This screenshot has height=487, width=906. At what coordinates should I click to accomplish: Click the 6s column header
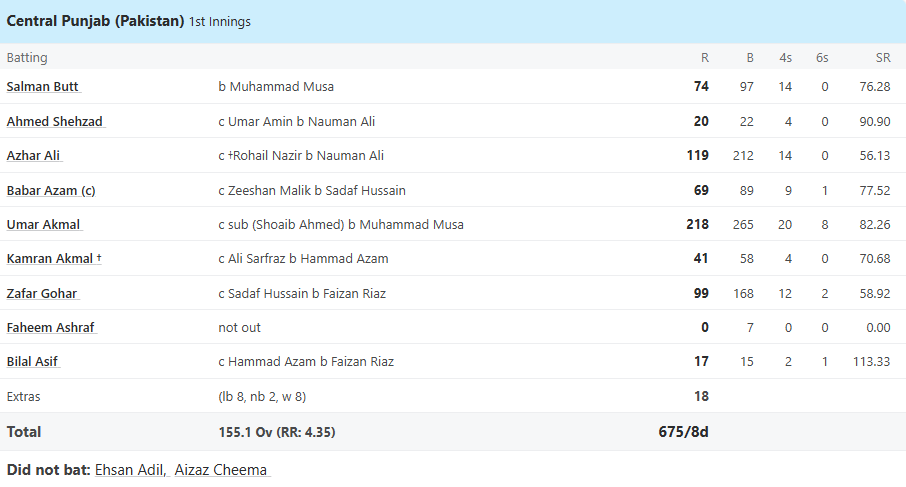[x=821, y=58]
